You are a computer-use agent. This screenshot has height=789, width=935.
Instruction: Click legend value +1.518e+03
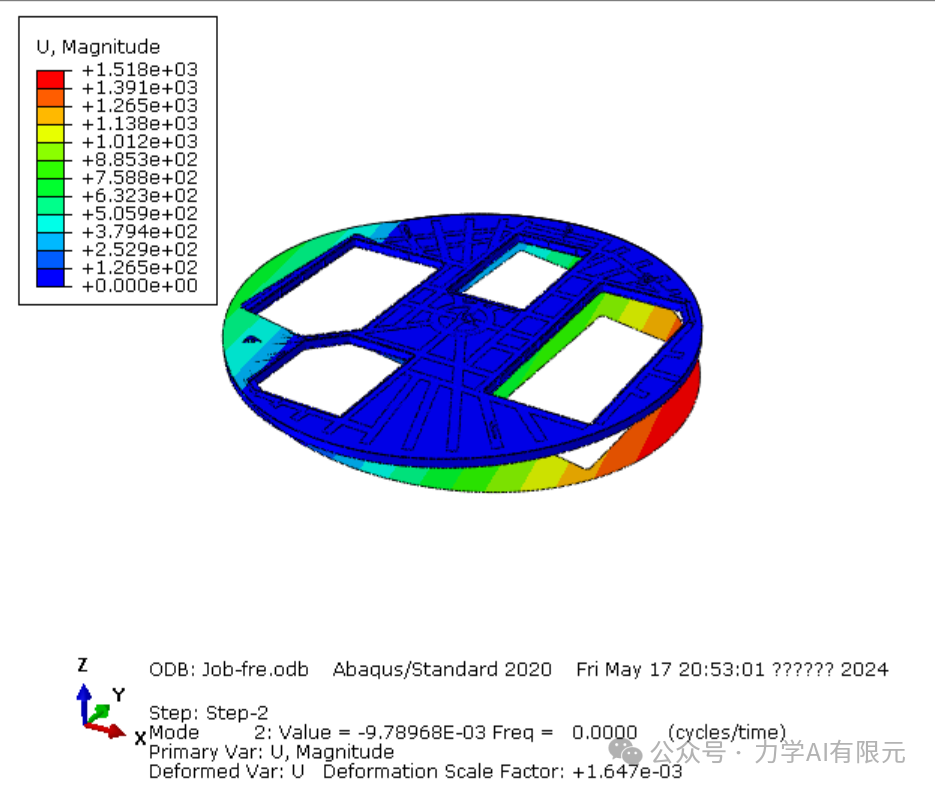140,70
